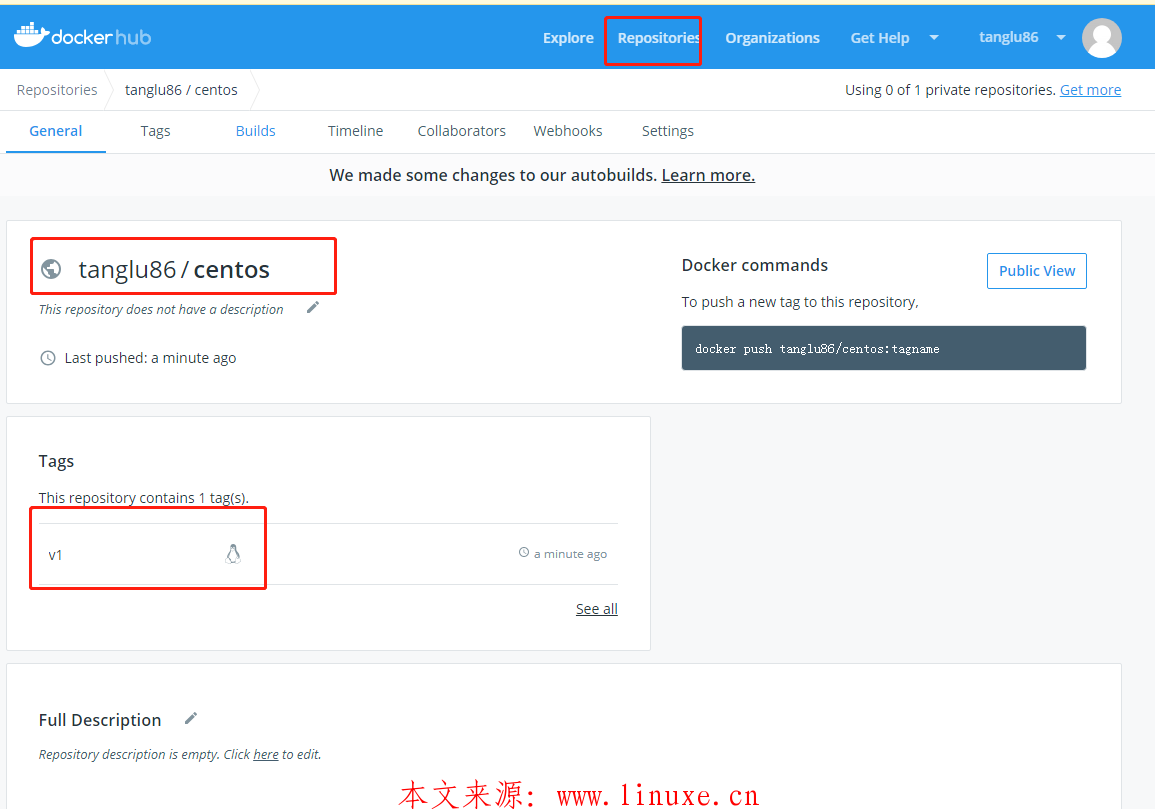Switch to the Settings tab
The width and height of the screenshot is (1155, 809).
(667, 131)
